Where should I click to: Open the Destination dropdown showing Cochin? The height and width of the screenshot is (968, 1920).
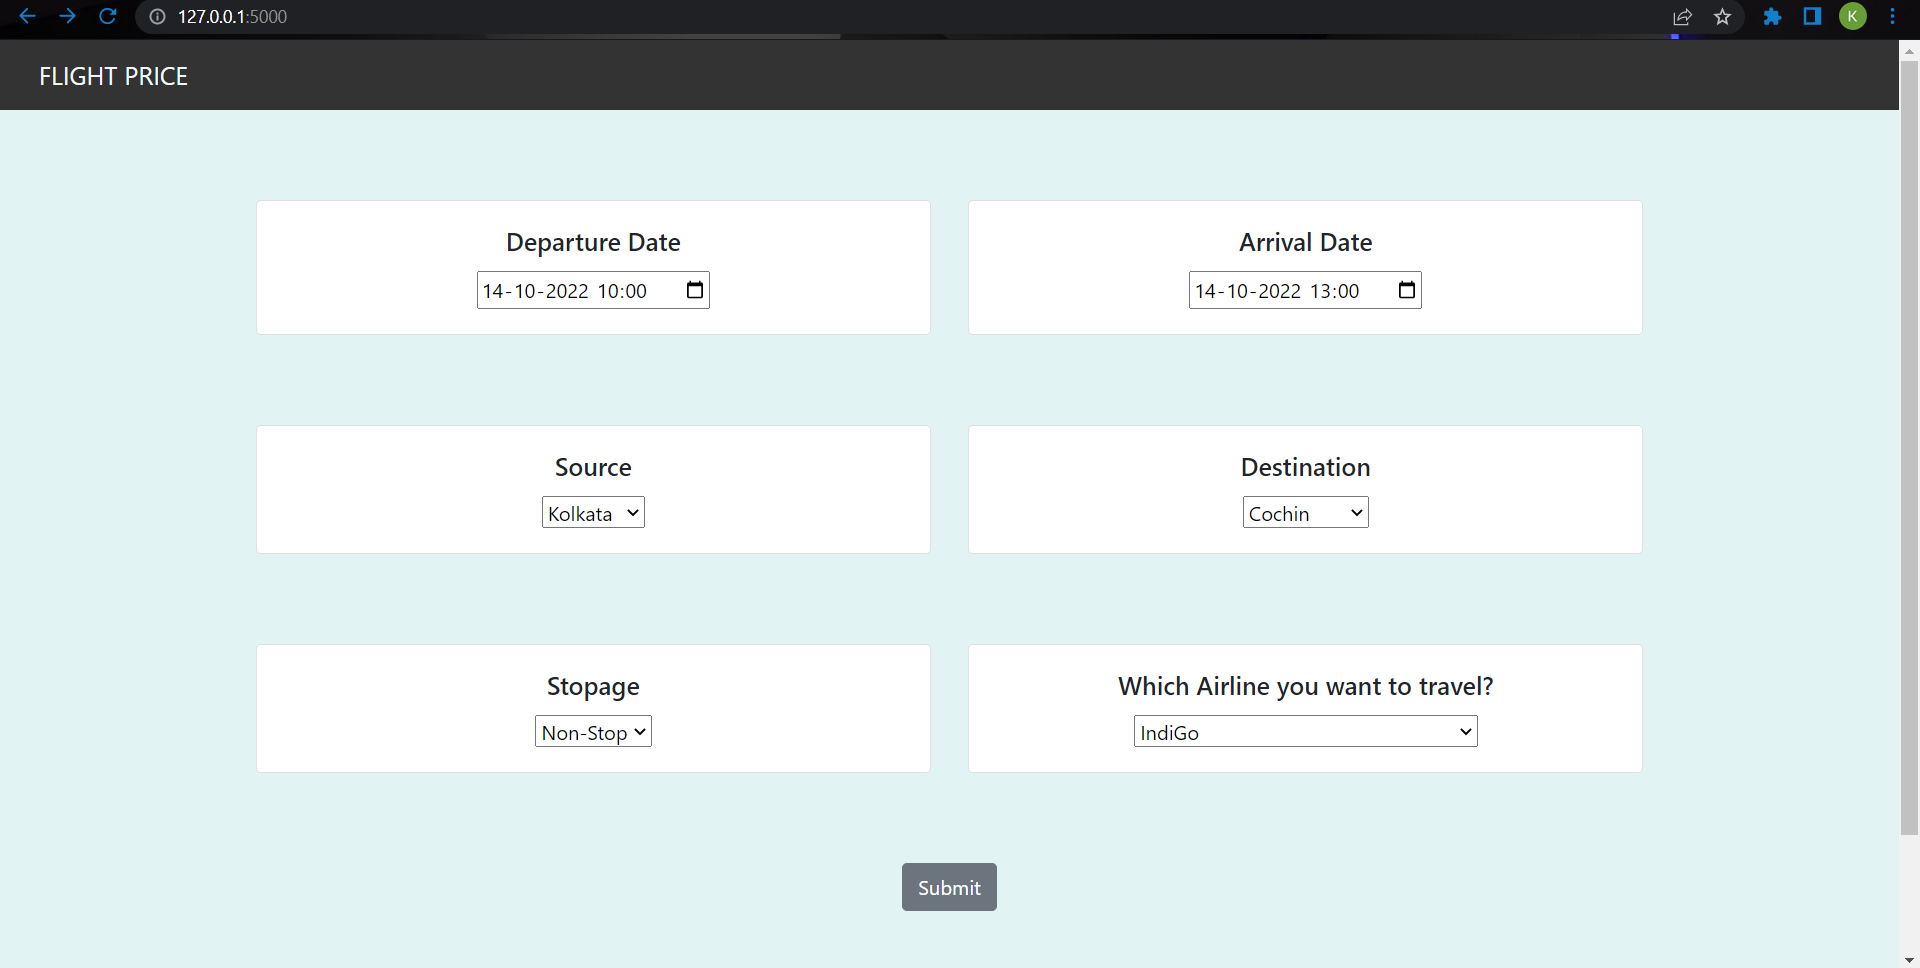1305,512
